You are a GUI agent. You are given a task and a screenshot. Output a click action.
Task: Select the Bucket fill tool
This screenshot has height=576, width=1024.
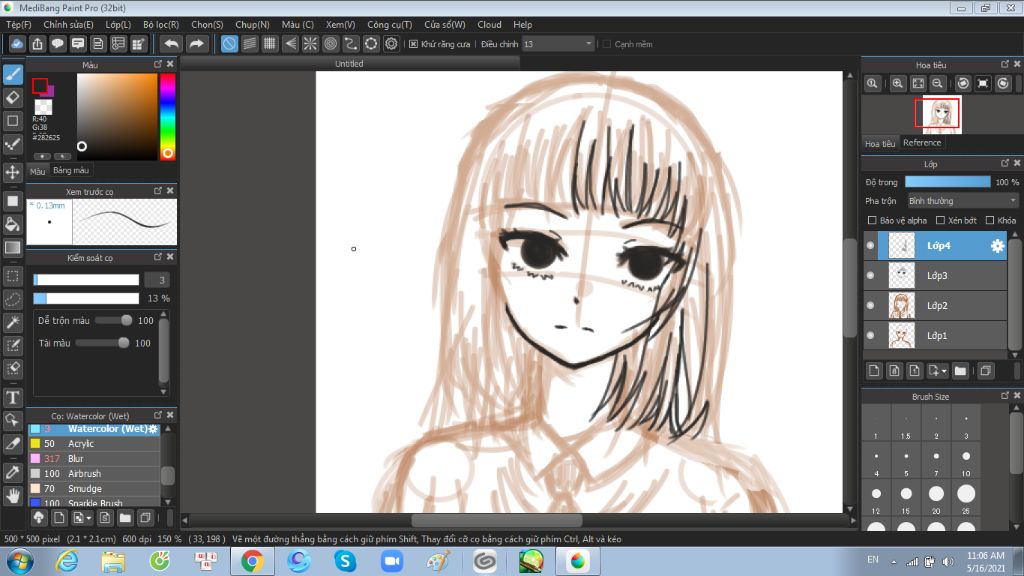pyautogui.click(x=12, y=224)
